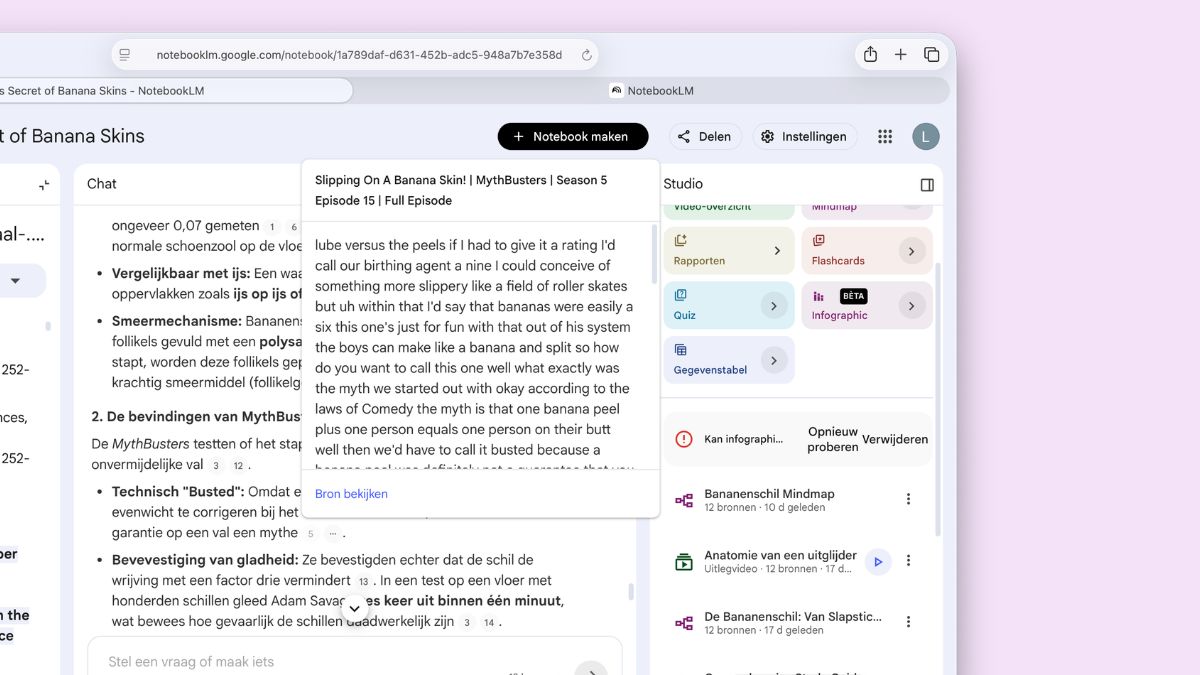Open the Google apps grid
This screenshot has height=675, width=1200.
coord(885,137)
